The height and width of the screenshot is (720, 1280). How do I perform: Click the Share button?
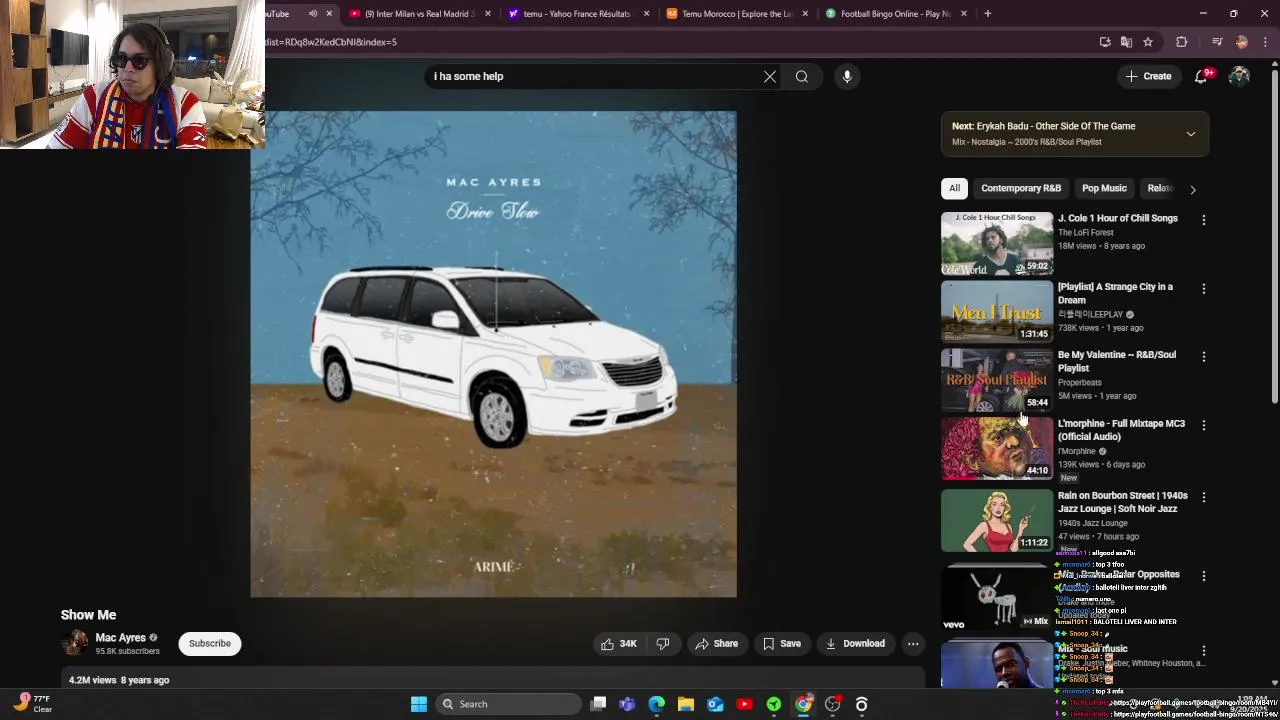[717, 644]
